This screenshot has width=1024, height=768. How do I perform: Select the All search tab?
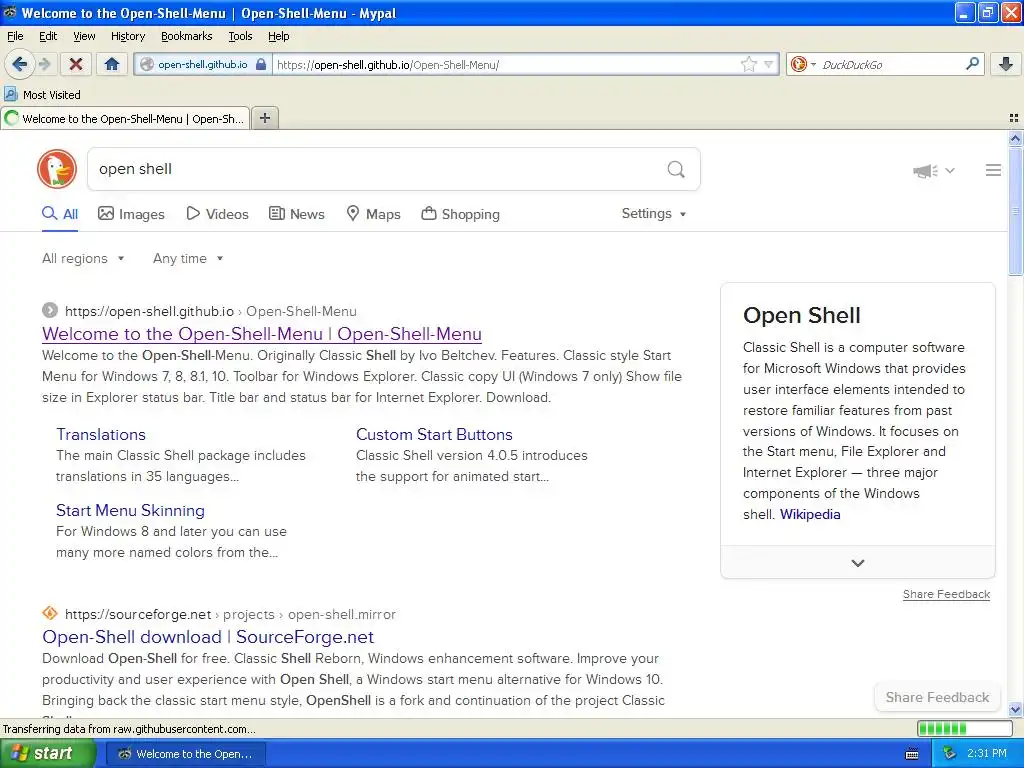(60, 214)
